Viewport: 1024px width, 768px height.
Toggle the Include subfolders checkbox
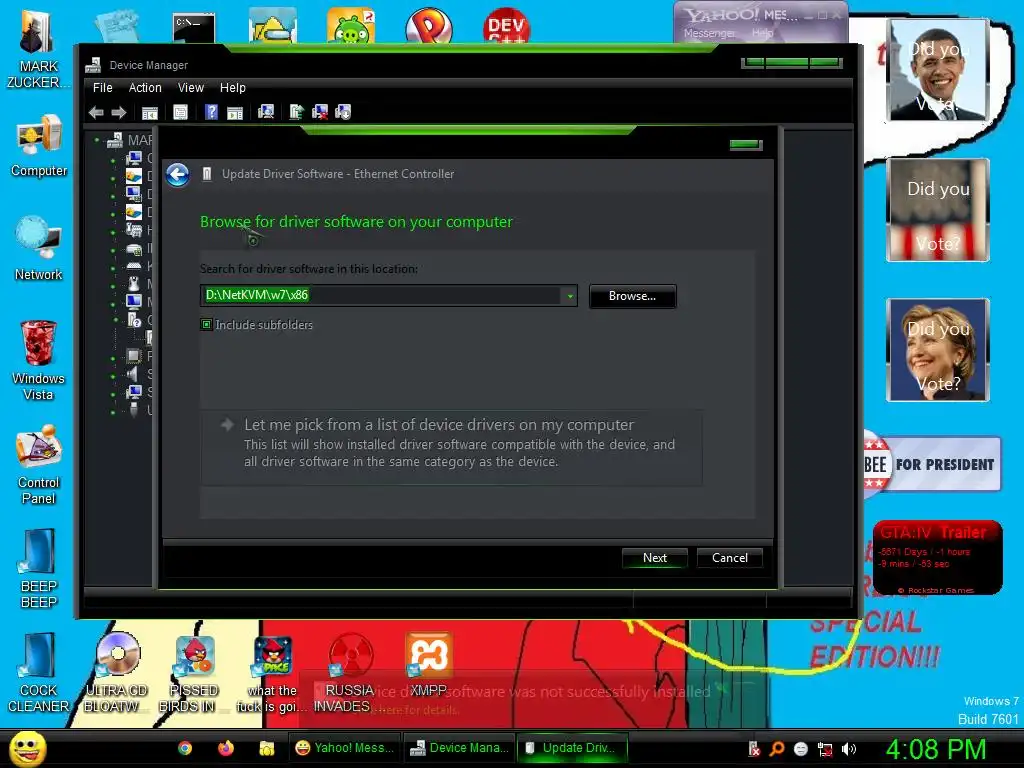tap(206, 325)
